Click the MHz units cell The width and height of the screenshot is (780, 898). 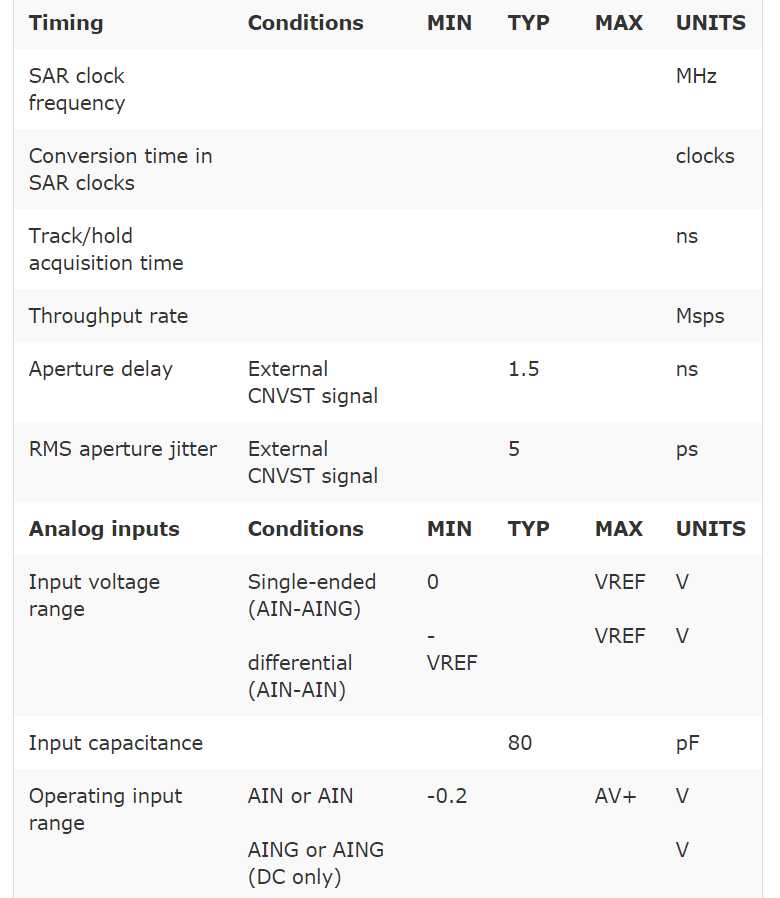pyautogui.click(x=696, y=76)
